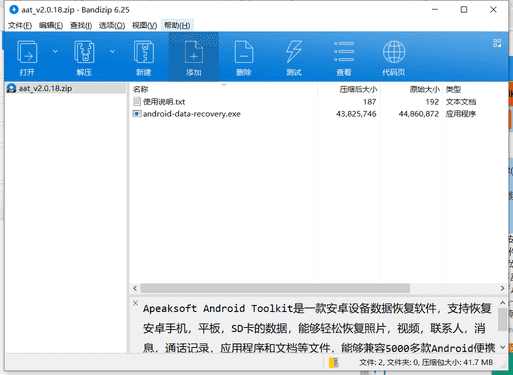
Task: Close the archive comment panel
Action: click(135, 303)
